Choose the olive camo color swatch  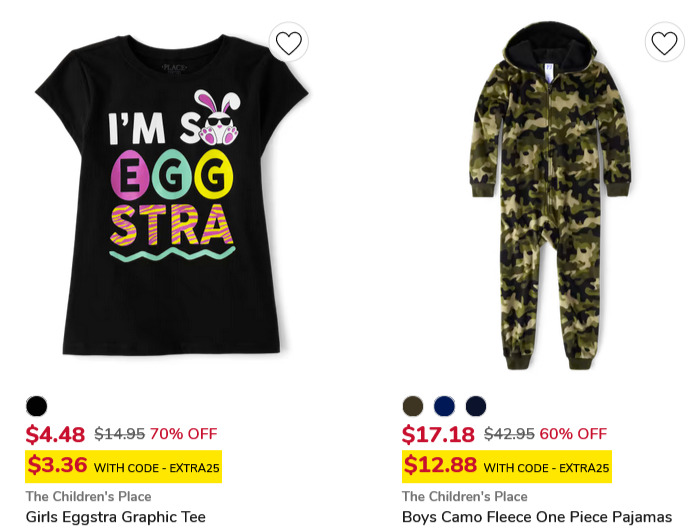click(x=413, y=406)
